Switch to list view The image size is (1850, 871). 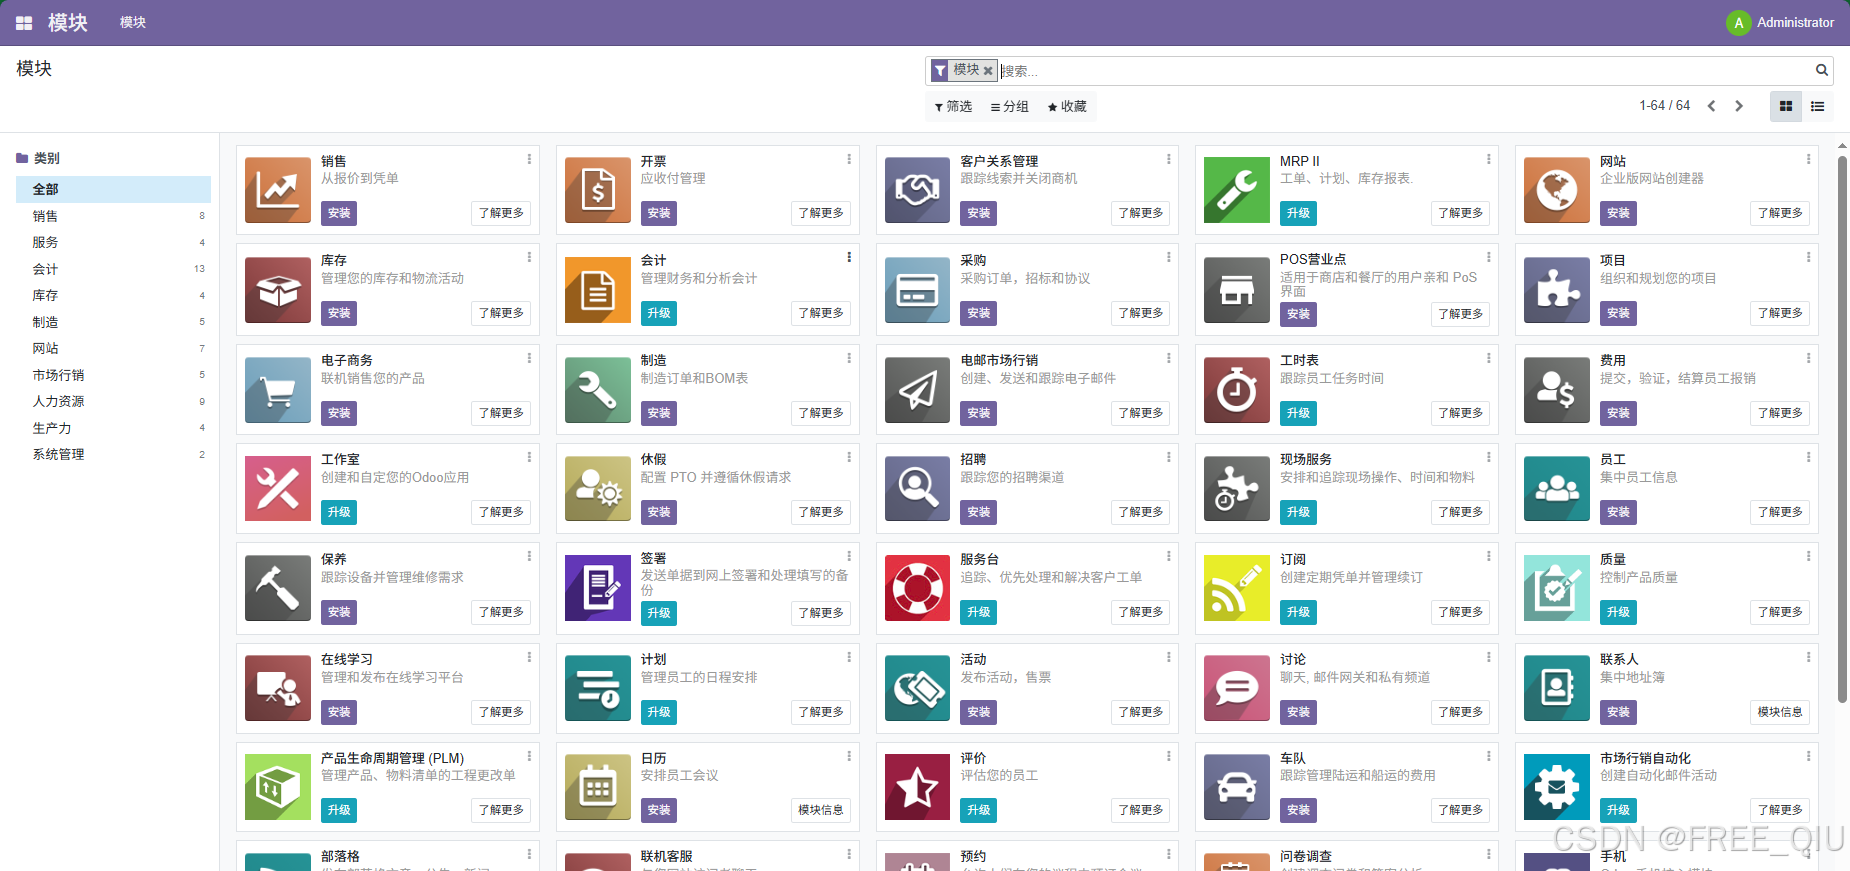[1818, 106]
